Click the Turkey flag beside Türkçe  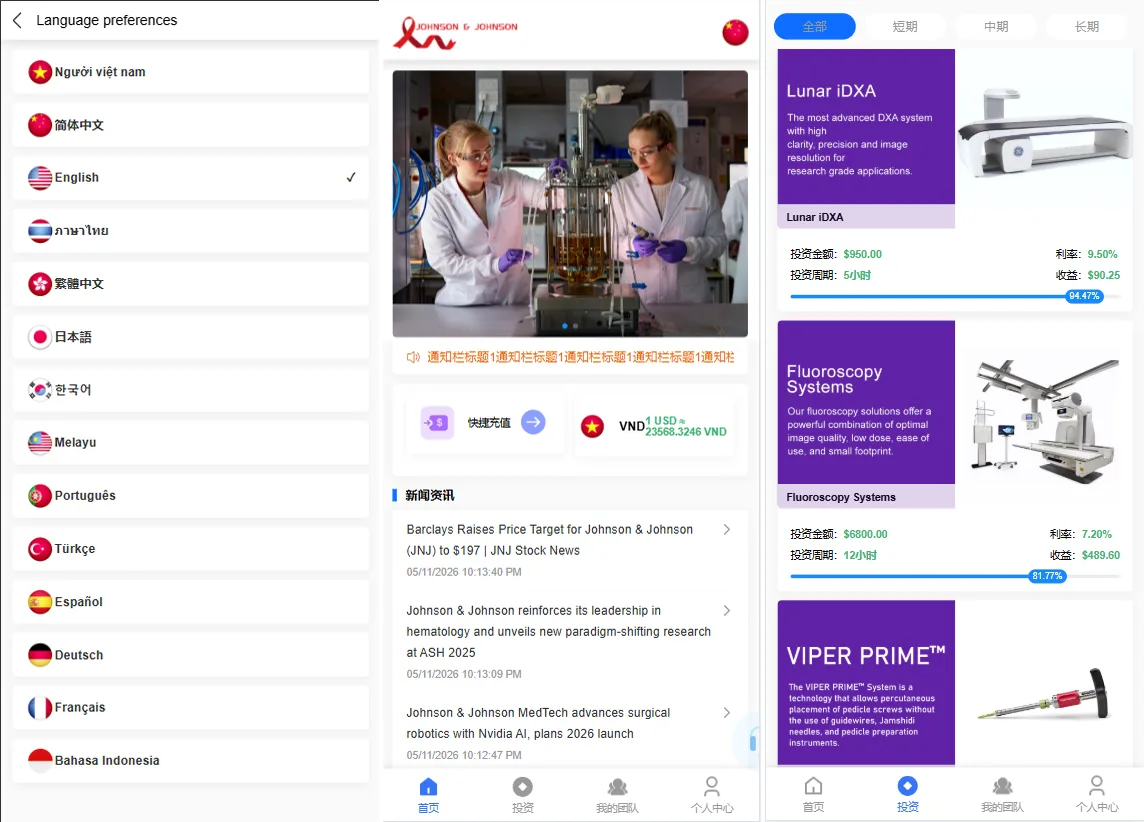pos(40,548)
